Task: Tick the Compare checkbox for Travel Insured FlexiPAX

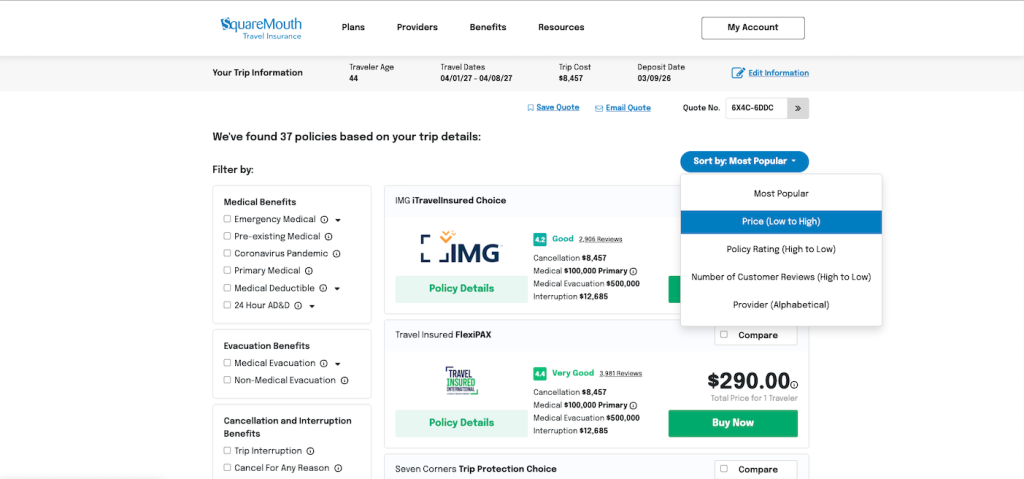Action: 724,335
